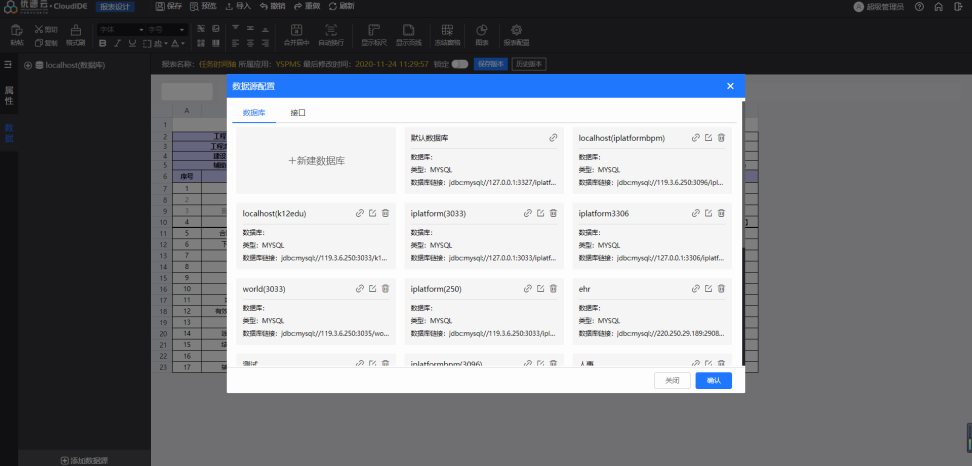The height and width of the screenshot is (466, 972).
Task: Click link icon on localhost(iplatformbpm) card
Action: (x=696, y=138)
